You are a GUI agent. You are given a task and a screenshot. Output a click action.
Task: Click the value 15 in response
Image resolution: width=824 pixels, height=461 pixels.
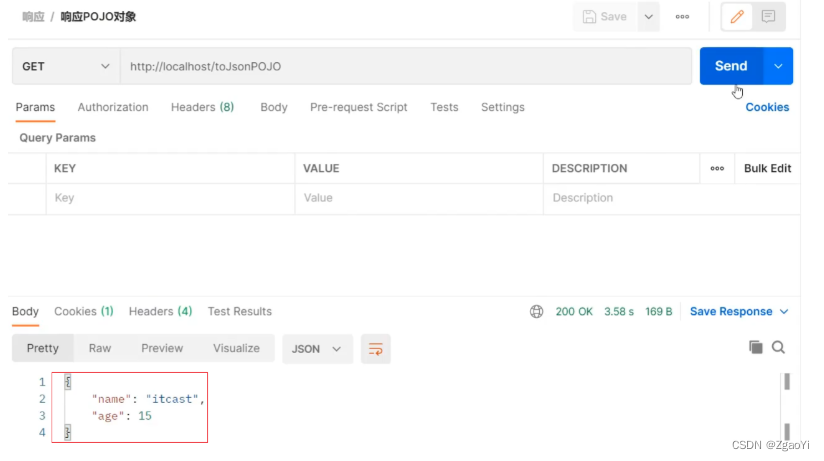tap(145, 416)
